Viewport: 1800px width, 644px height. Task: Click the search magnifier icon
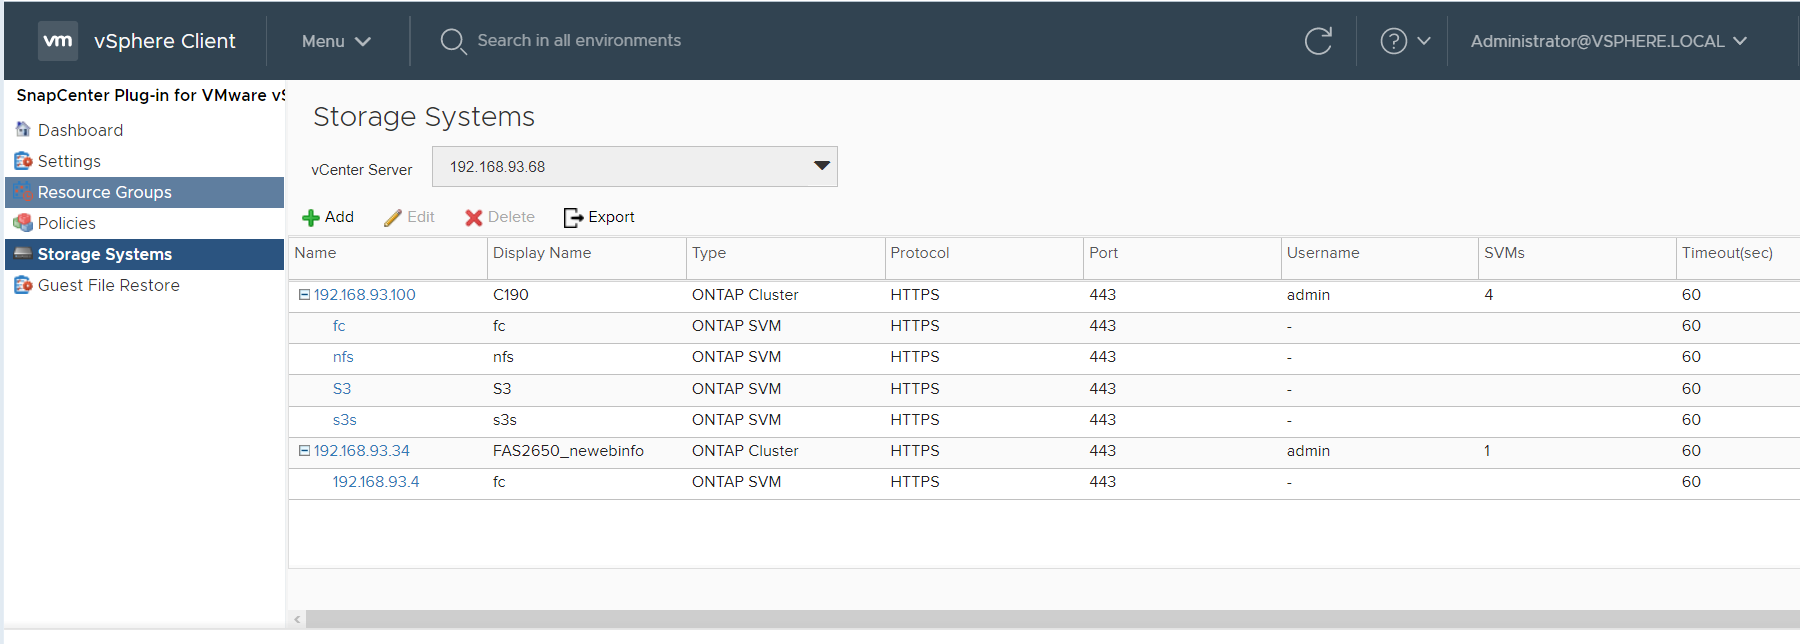(453, 41)
